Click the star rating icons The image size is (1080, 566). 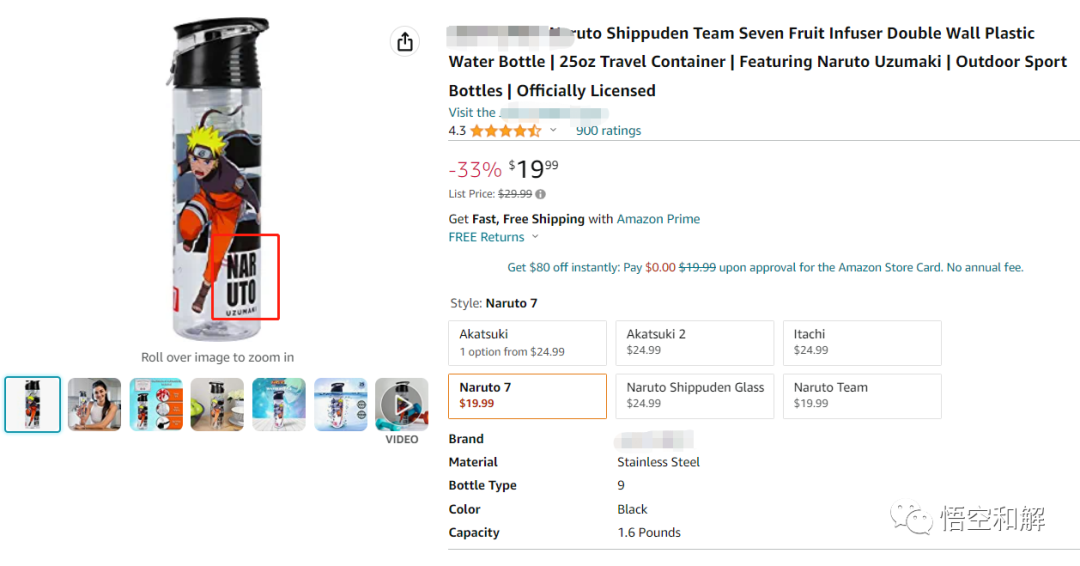pos(505,131)
